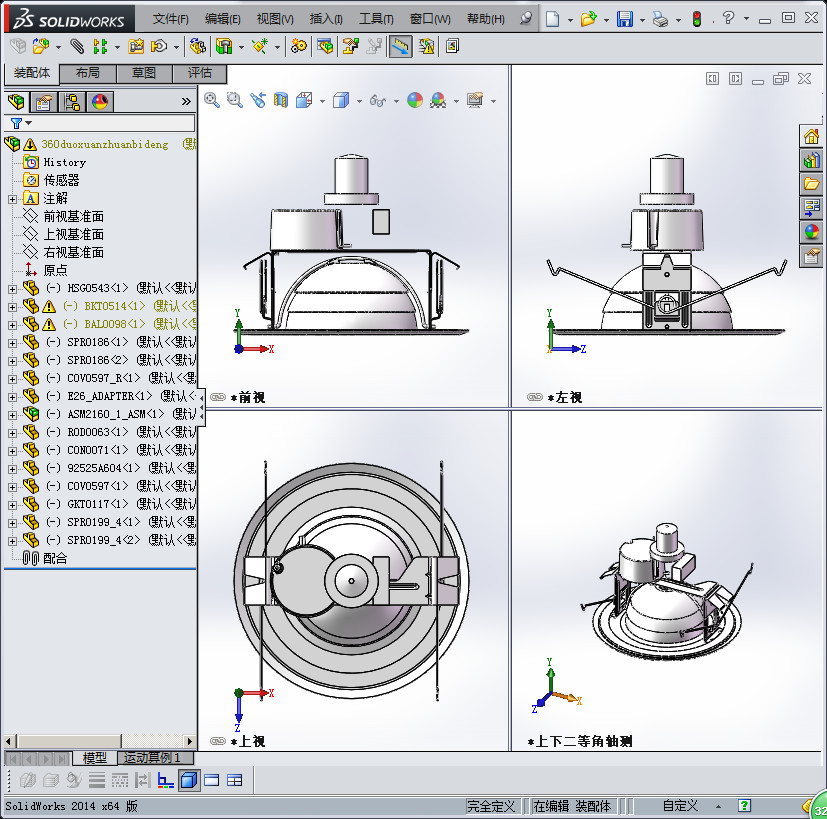Start New Motion Study gear icon
Image resolution: width=827 pixels, height=819 pixels.
(x=299, y=46)
